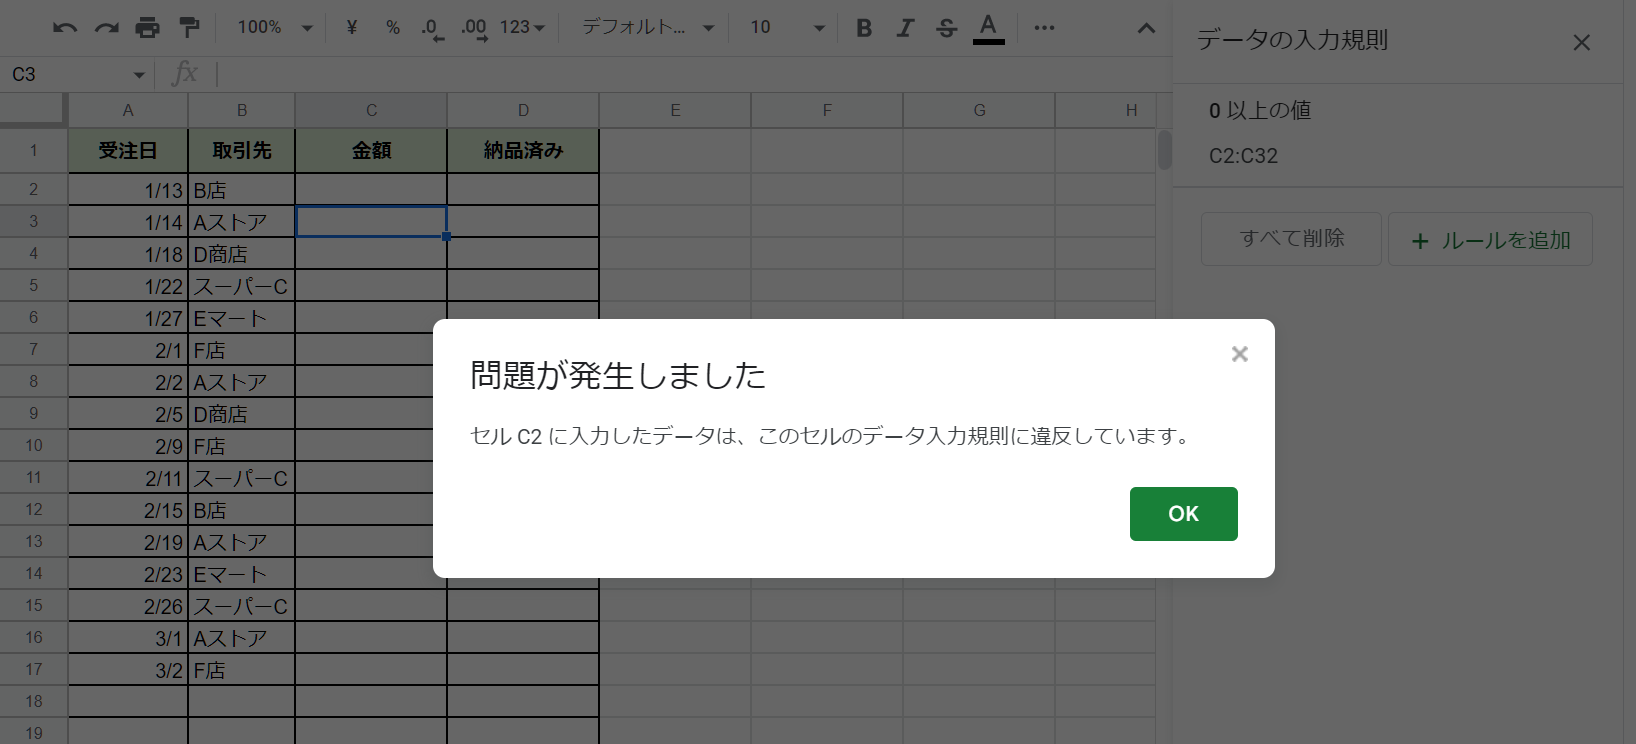Select row 5 header
Image resolution: width=1636 pixels, height=744 pixels.
coord(34,286)
